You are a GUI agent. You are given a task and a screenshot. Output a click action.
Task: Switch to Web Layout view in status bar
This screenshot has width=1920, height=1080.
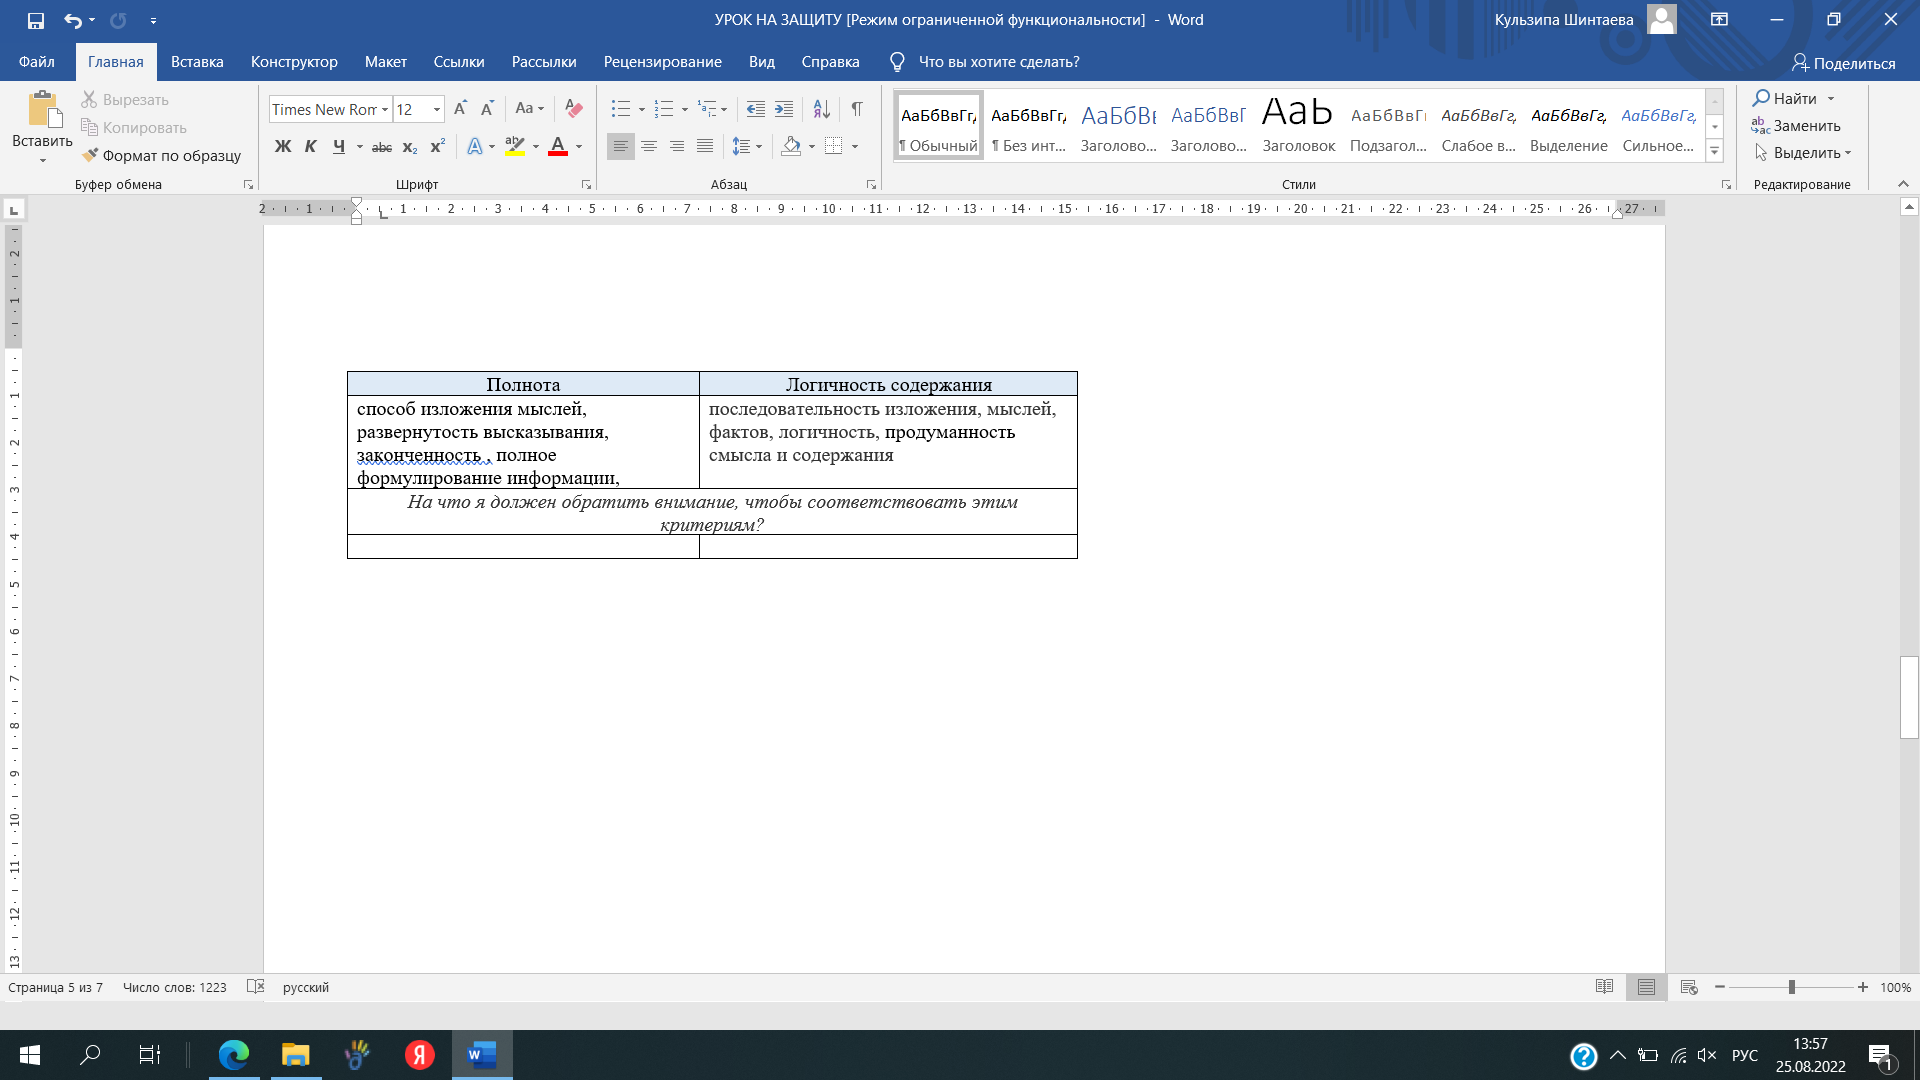[1689, 987]
